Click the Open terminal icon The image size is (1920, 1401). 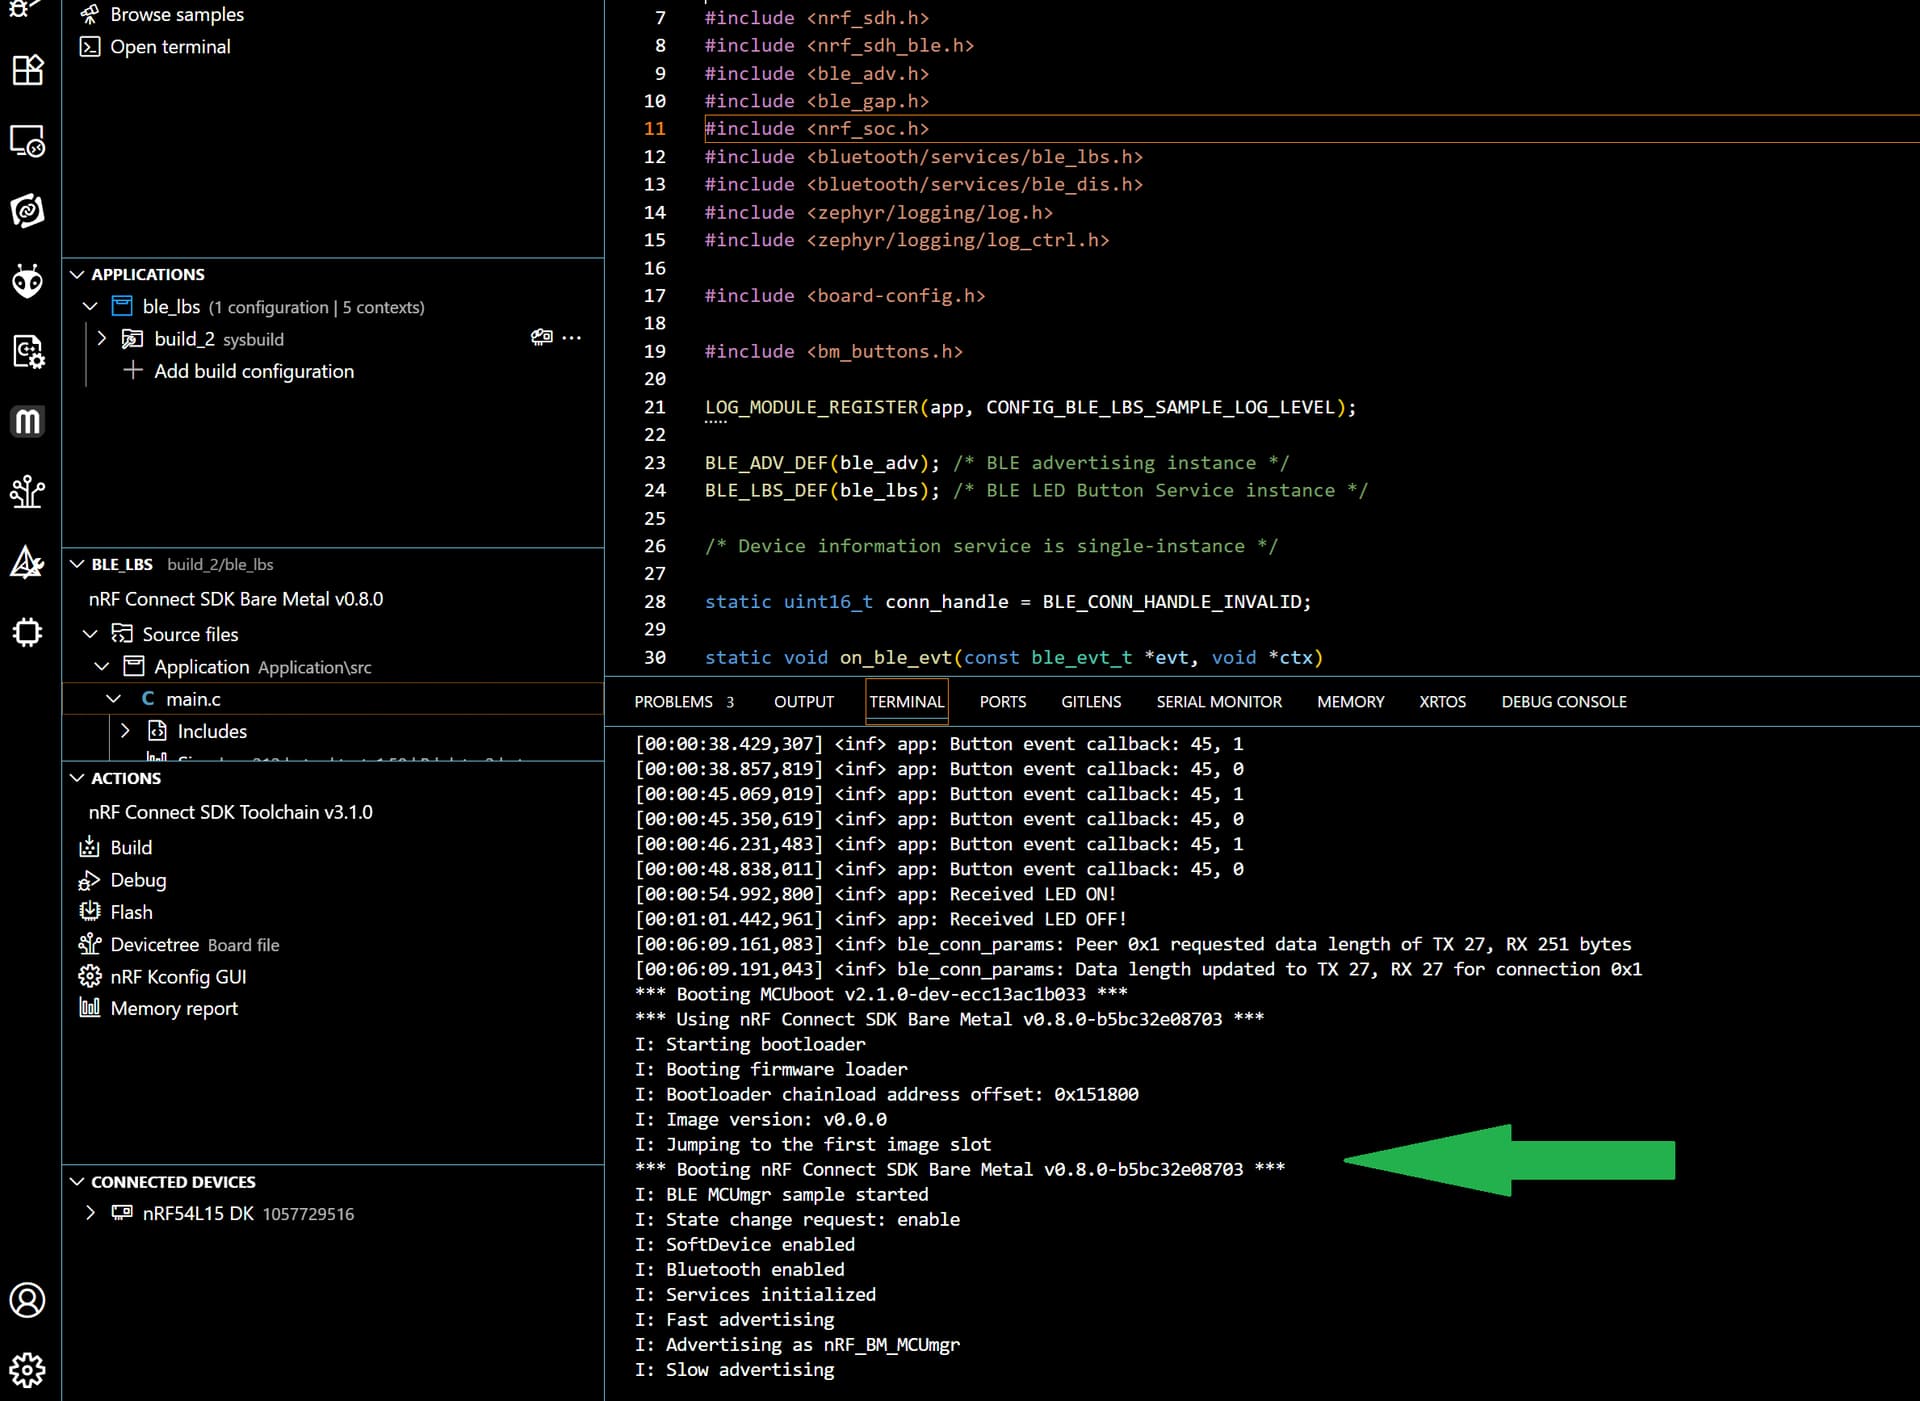pos(90,47)
